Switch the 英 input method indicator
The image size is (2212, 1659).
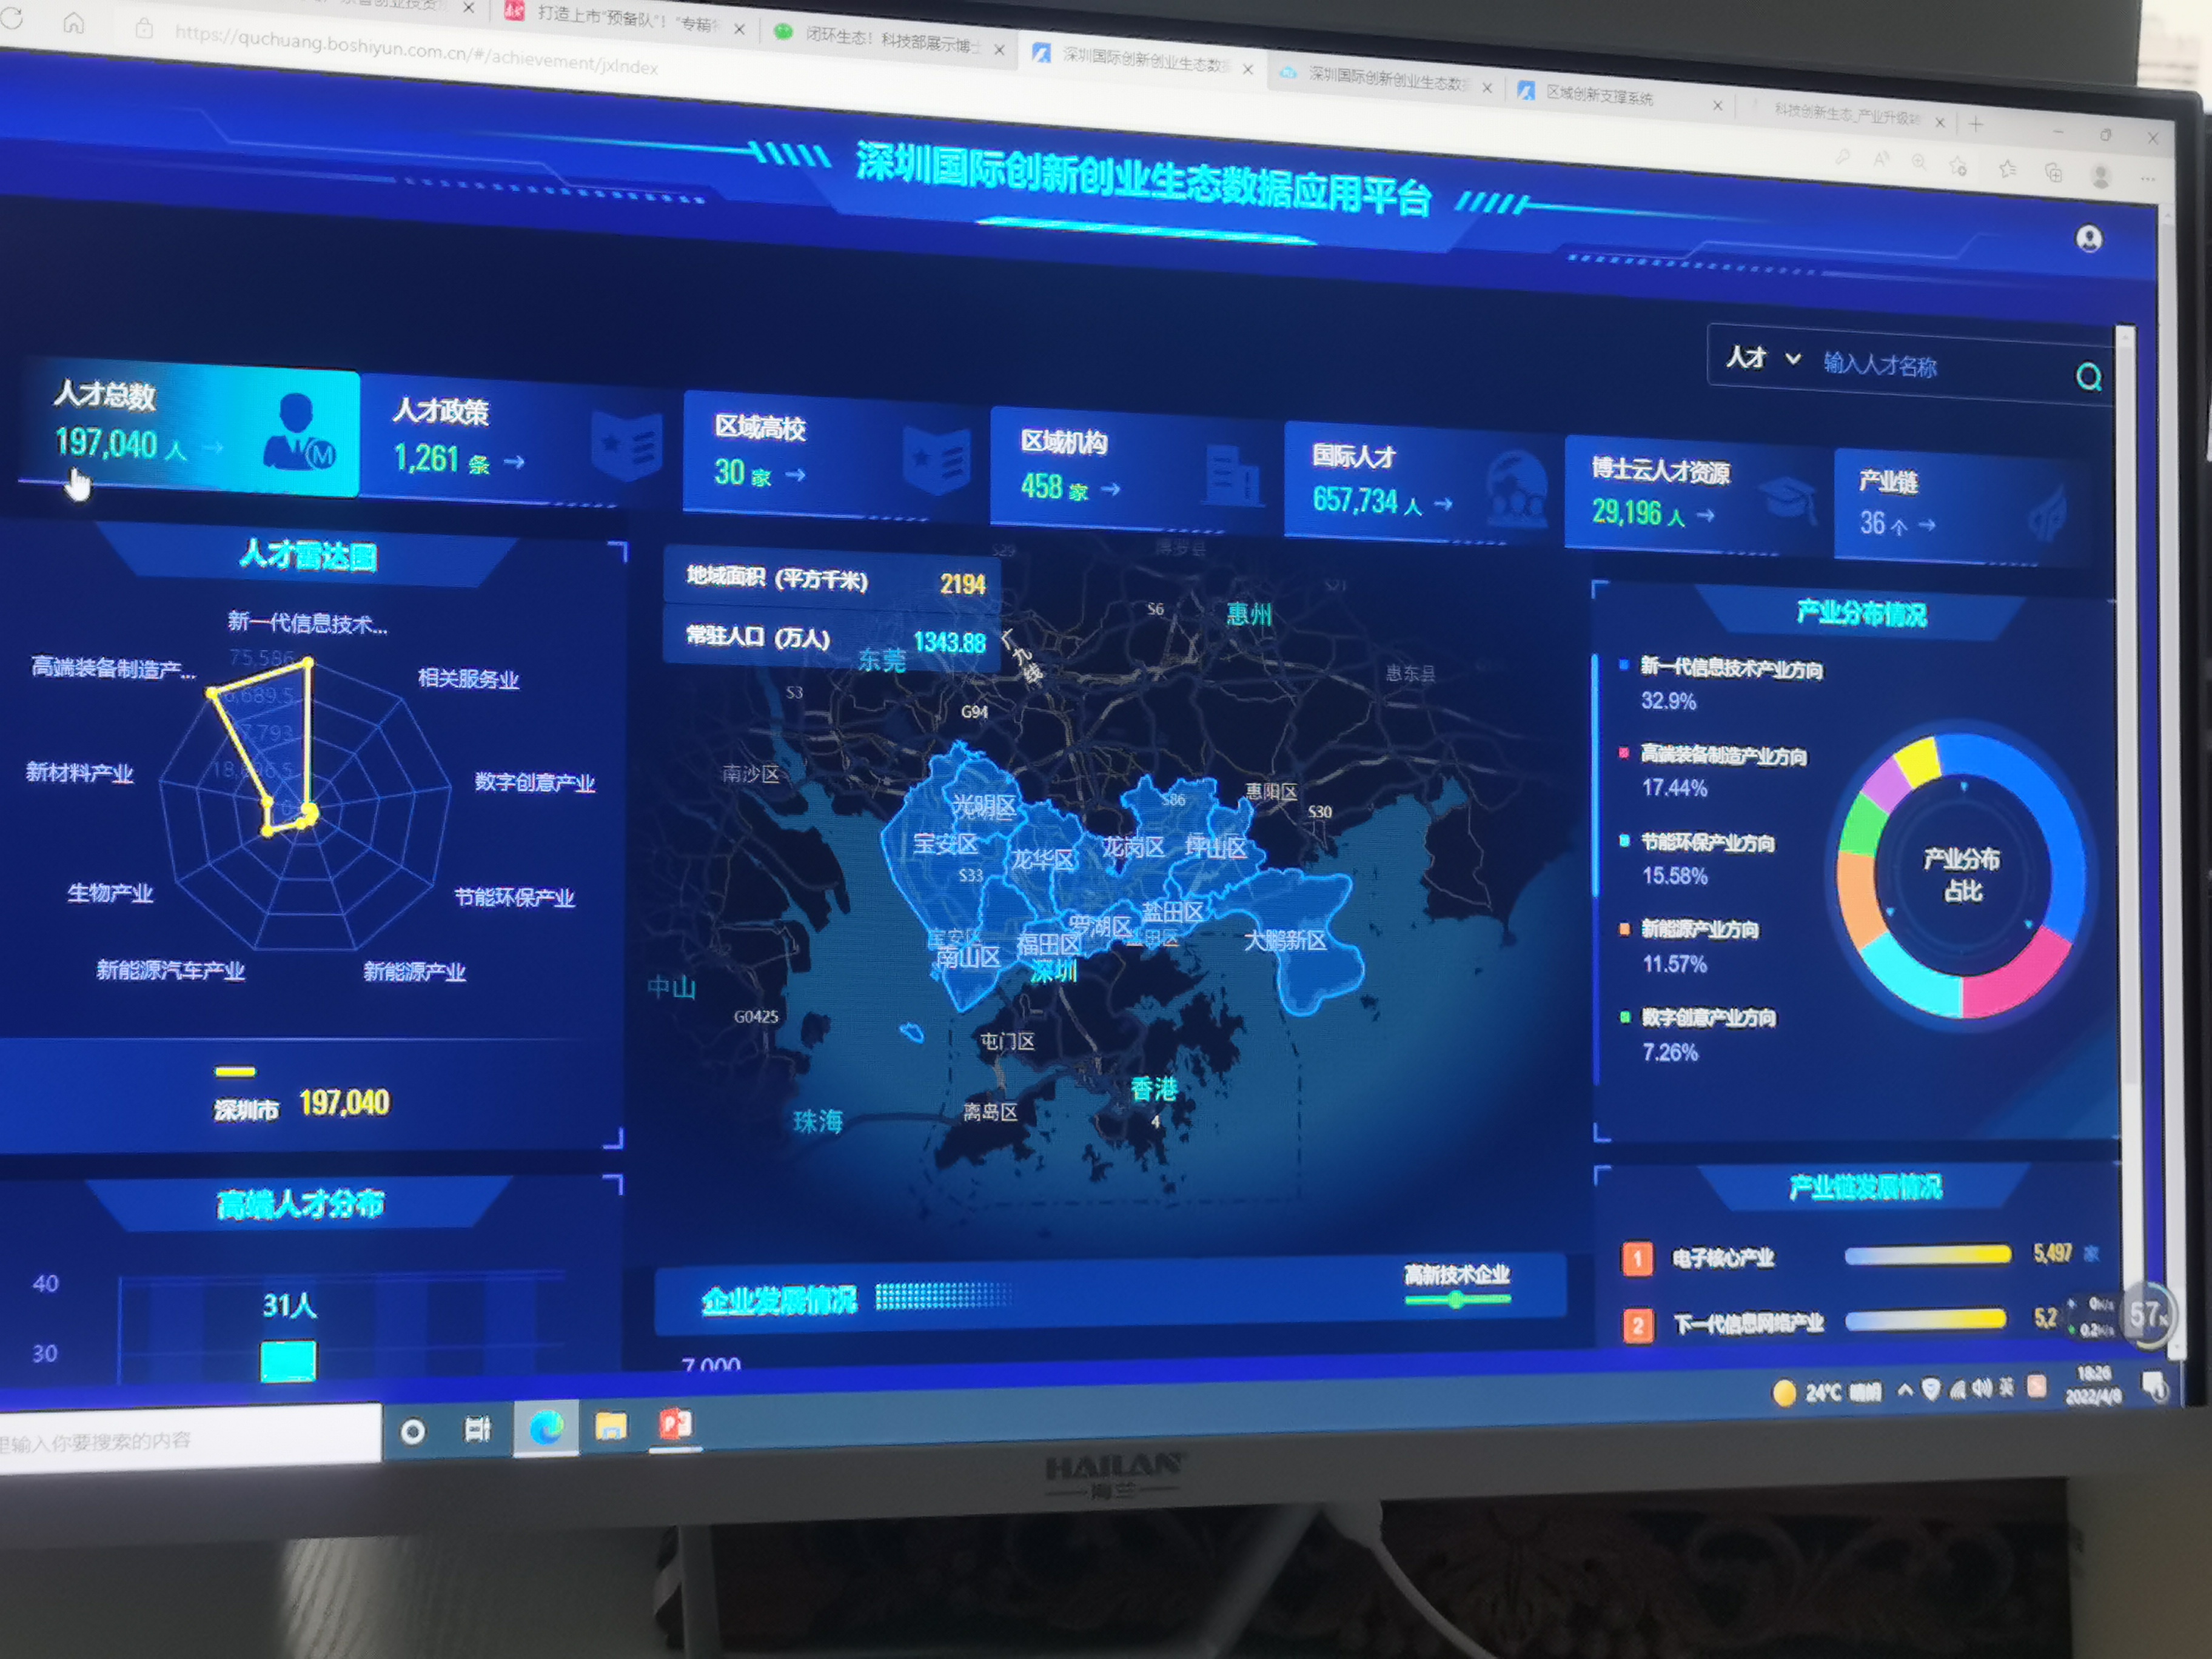tap(2006, 1388)
